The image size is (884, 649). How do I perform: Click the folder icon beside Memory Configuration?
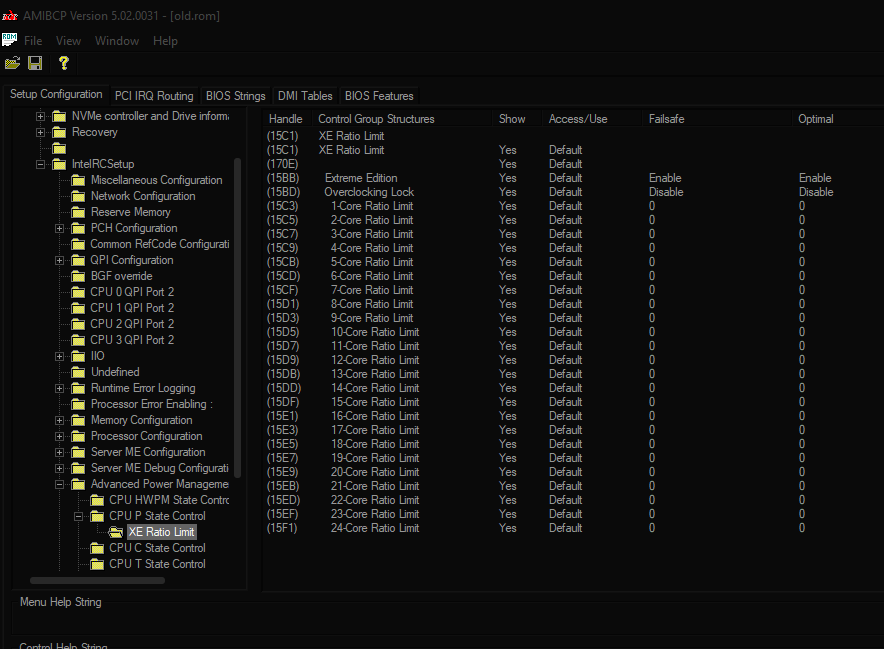tap(78, 421)
